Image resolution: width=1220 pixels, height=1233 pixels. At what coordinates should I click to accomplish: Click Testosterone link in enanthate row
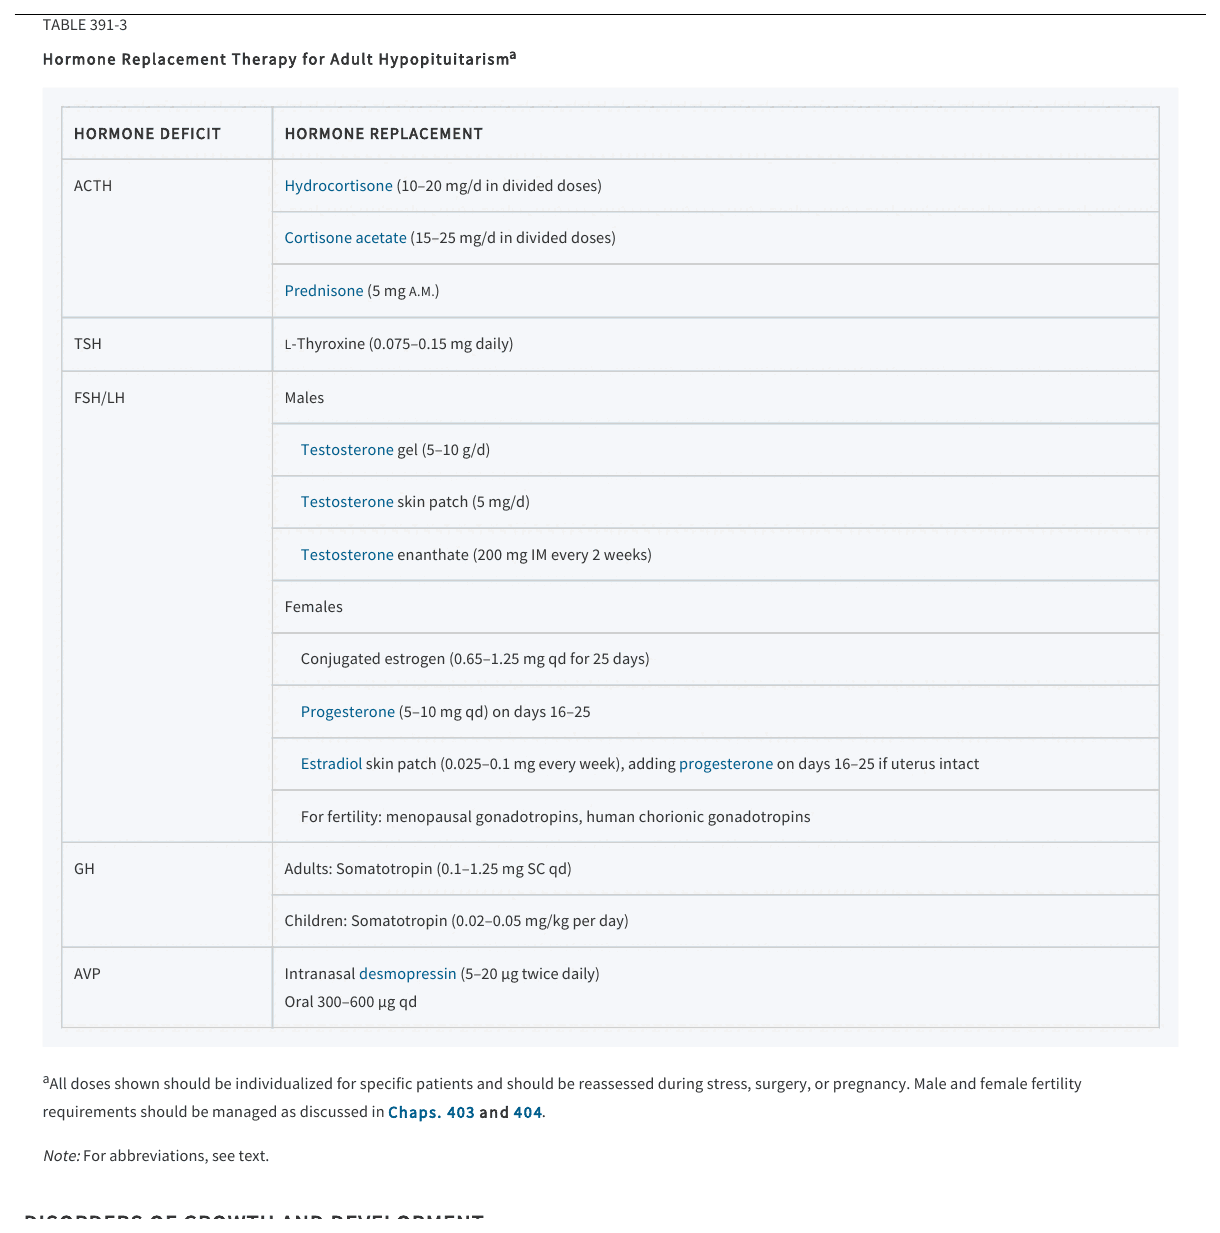347,555
